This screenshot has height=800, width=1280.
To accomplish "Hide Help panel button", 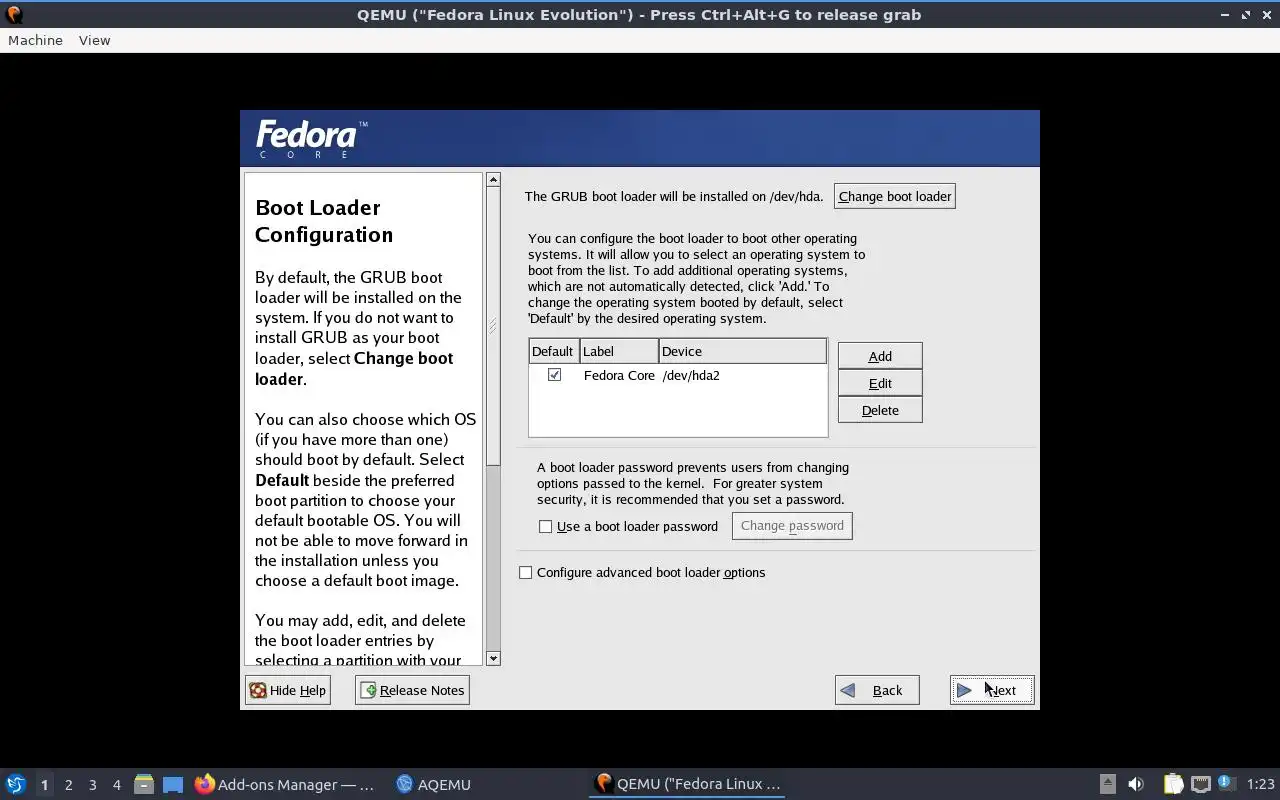I will pyautogui.click(x=288, y=690).
